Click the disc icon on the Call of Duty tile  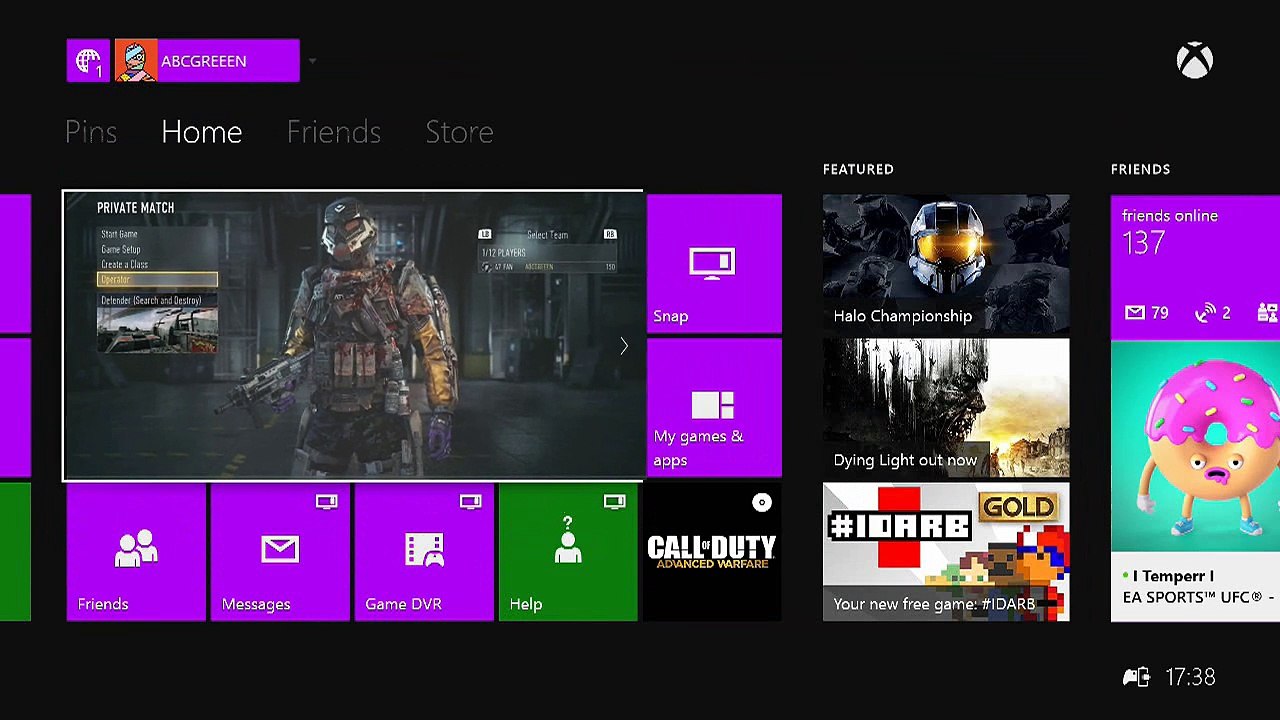click(762, 503)
